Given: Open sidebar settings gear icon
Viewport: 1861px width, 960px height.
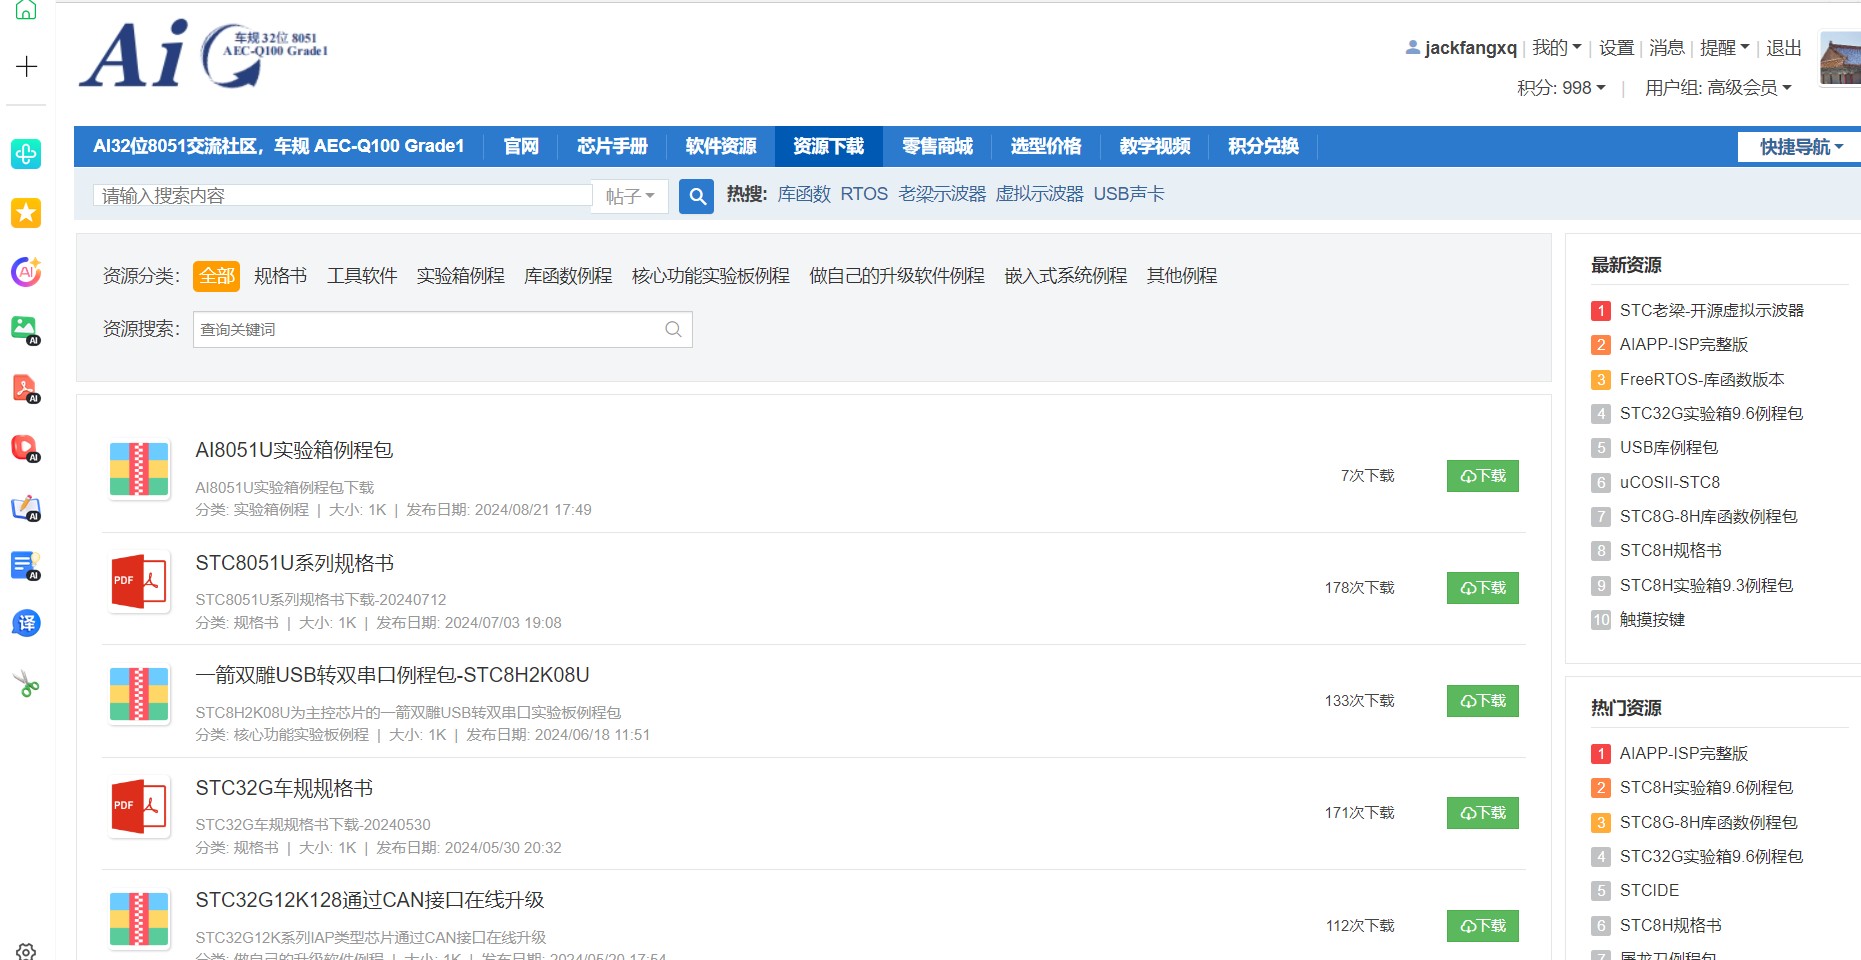Looking at the screenshot, I should (x=26, y=951).
